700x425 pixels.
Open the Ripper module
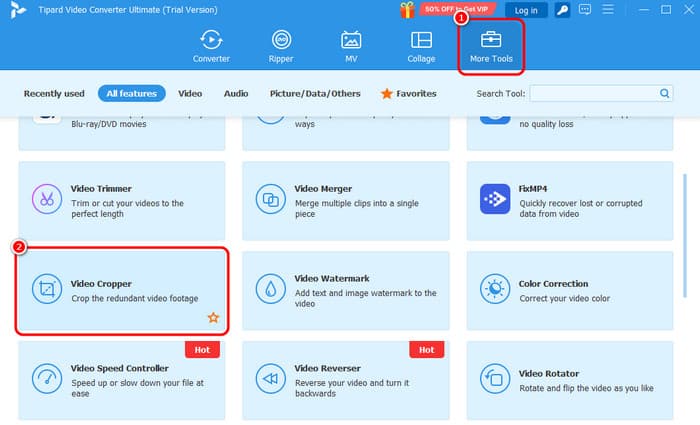[x=281, y=46]
